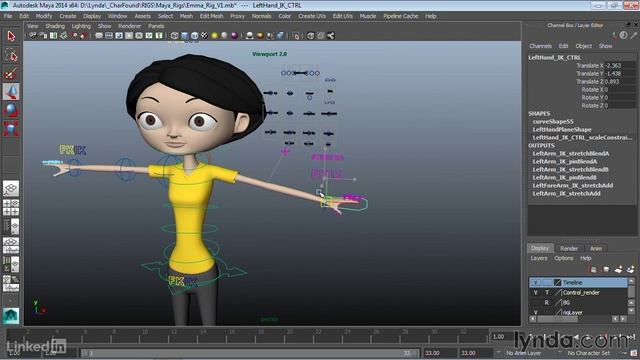
Task: Enable smooth shade all cube icon
Action: pyautogui.click(x=184, y=36)
